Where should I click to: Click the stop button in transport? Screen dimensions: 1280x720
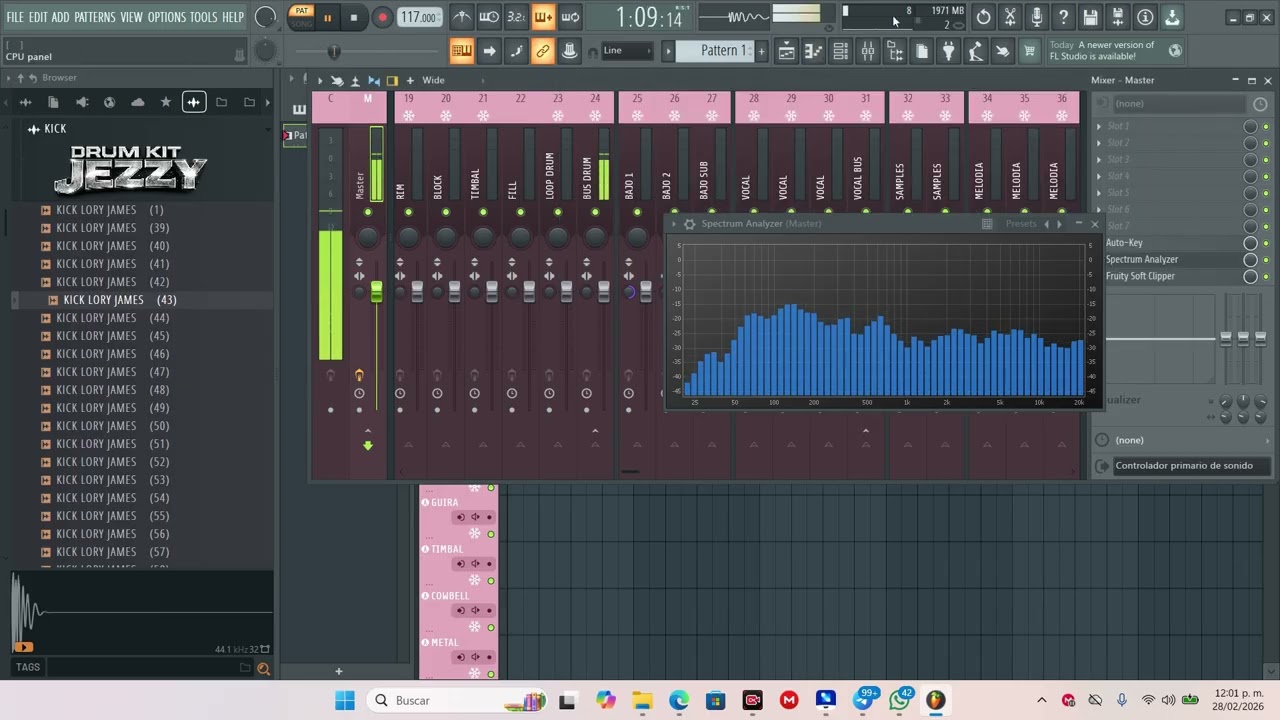(x=354, y=17)
